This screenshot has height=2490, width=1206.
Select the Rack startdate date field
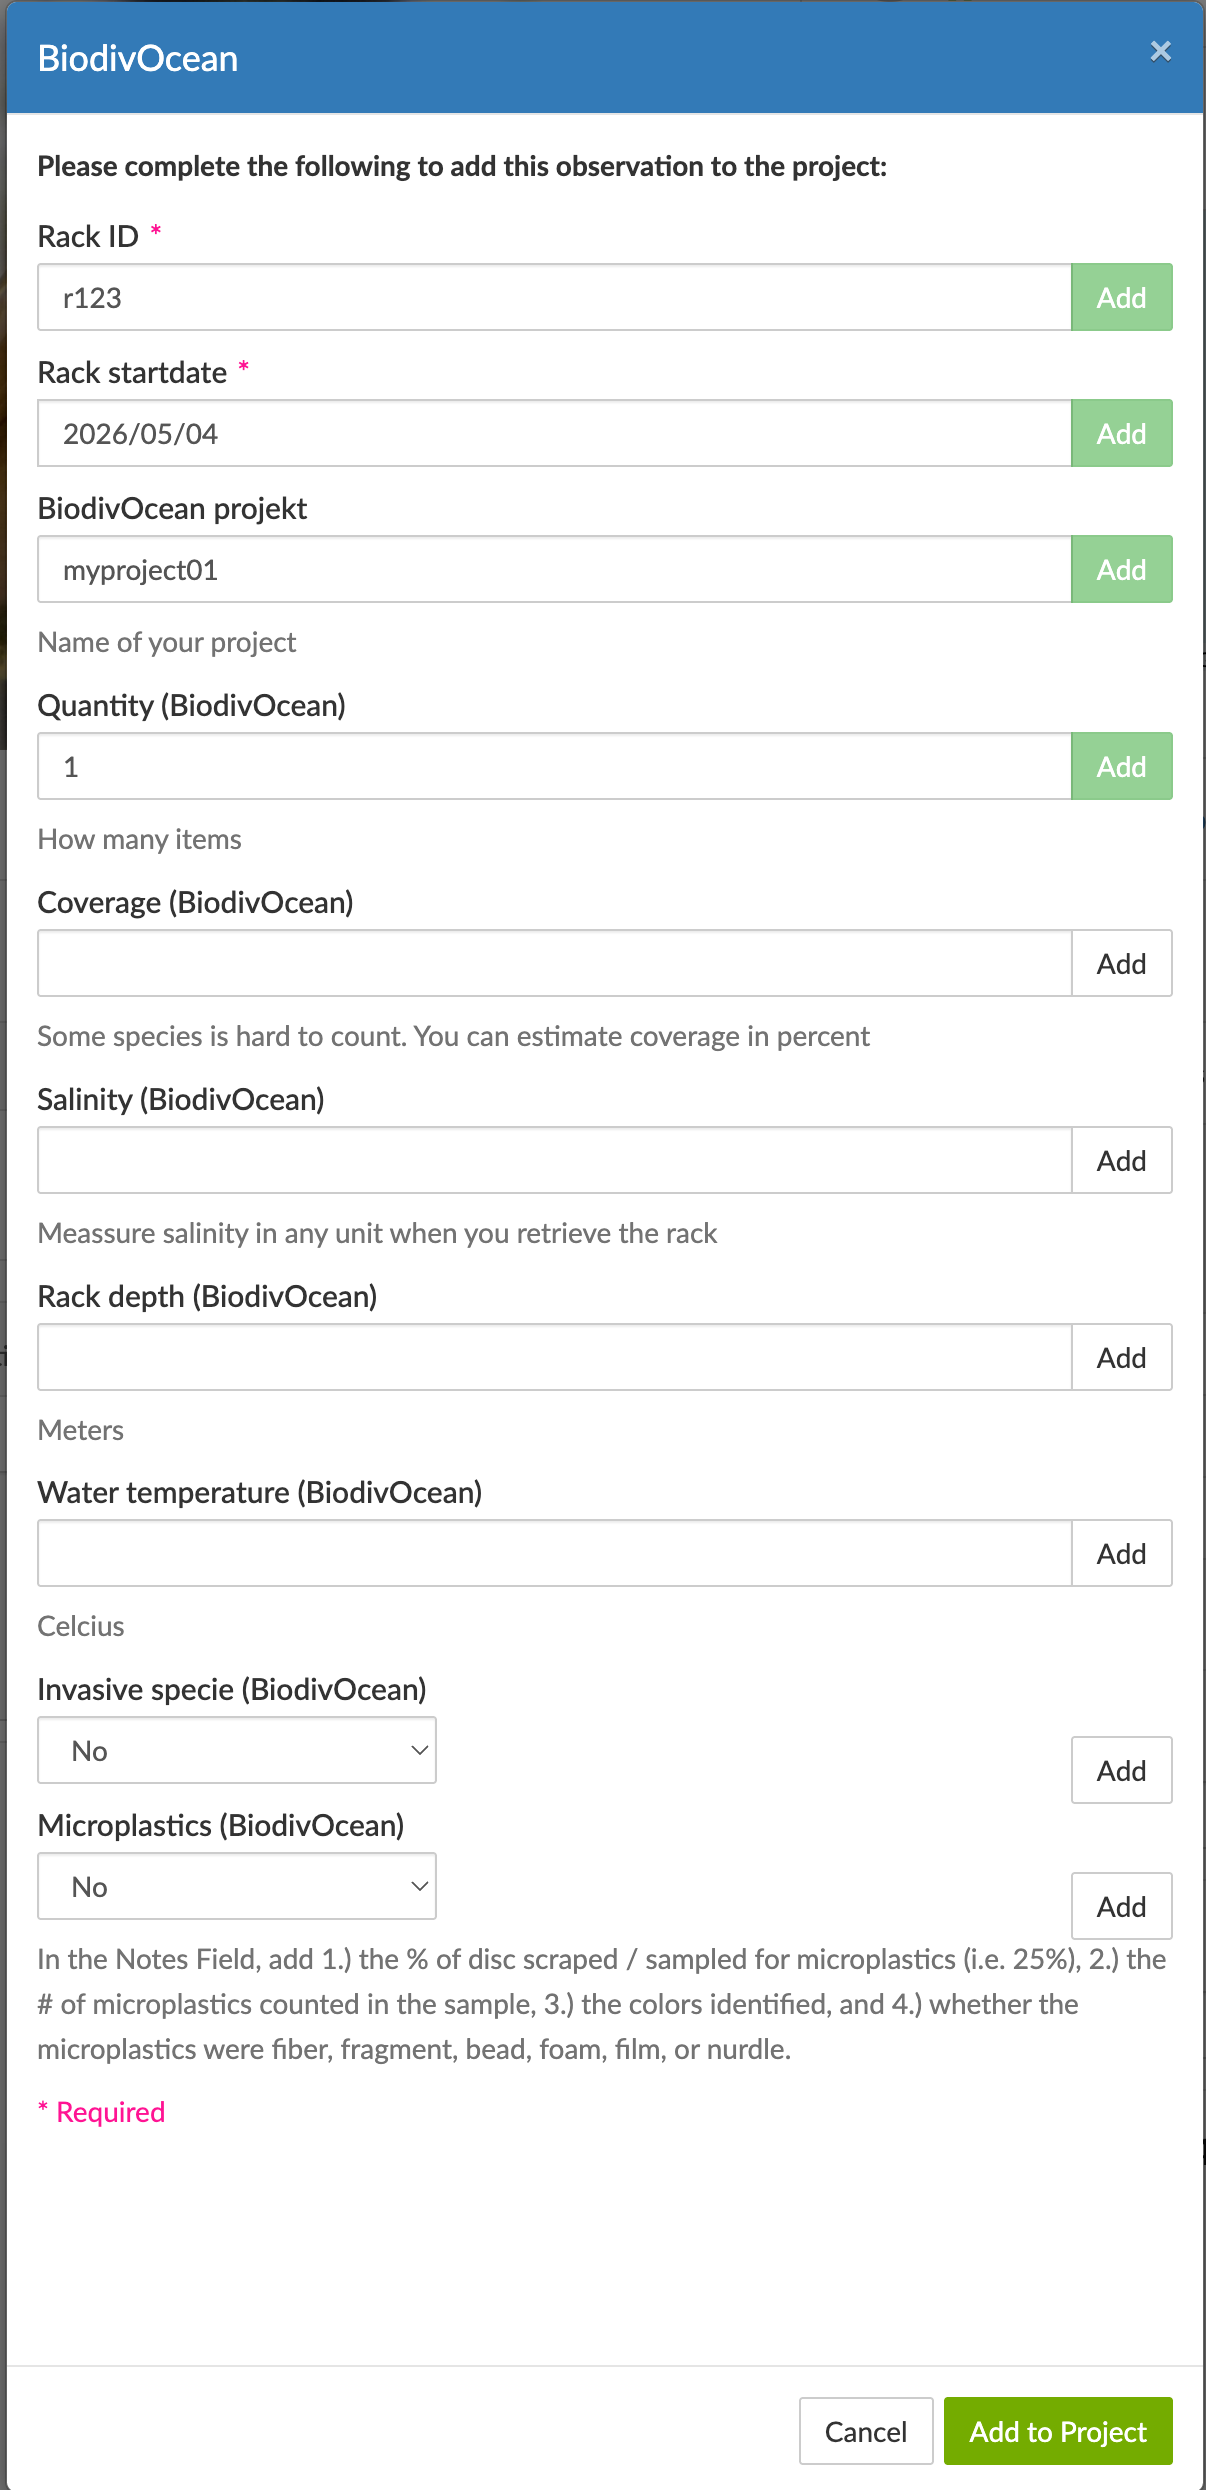click(555, 433)
